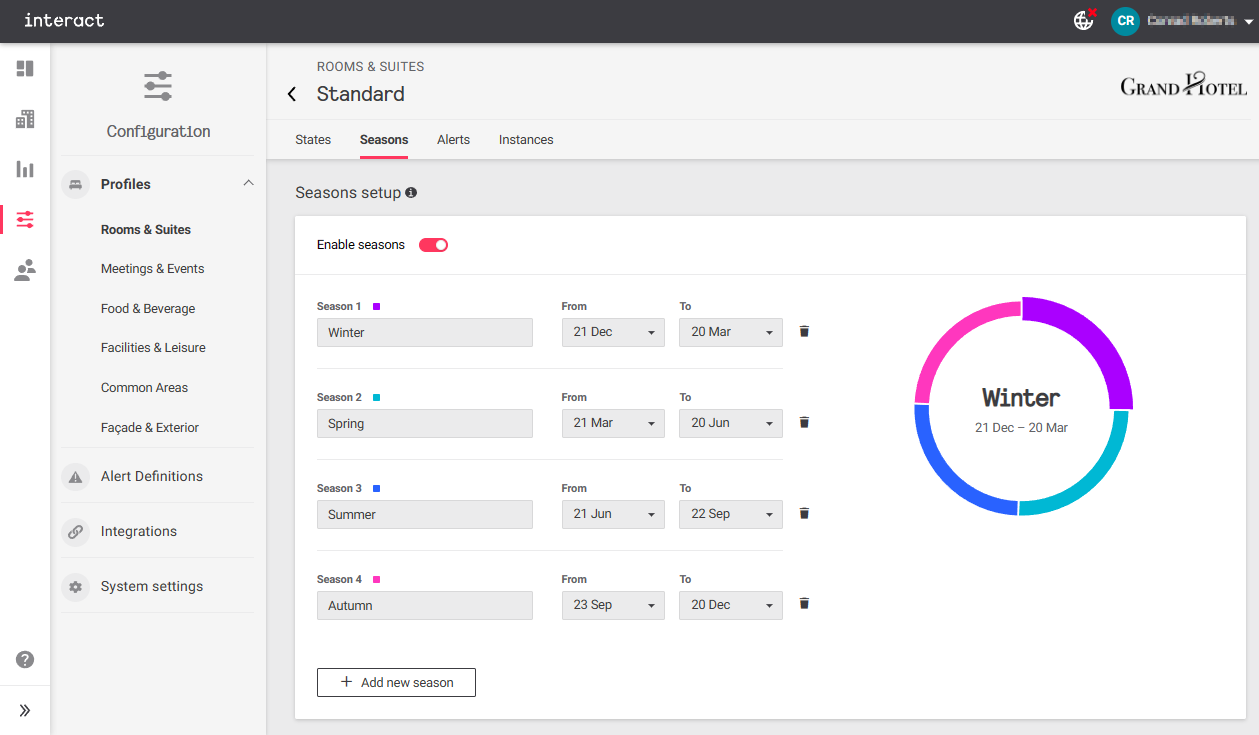Open the Winter From date dropdown
1259x735 pixels.
pos(613,332)
